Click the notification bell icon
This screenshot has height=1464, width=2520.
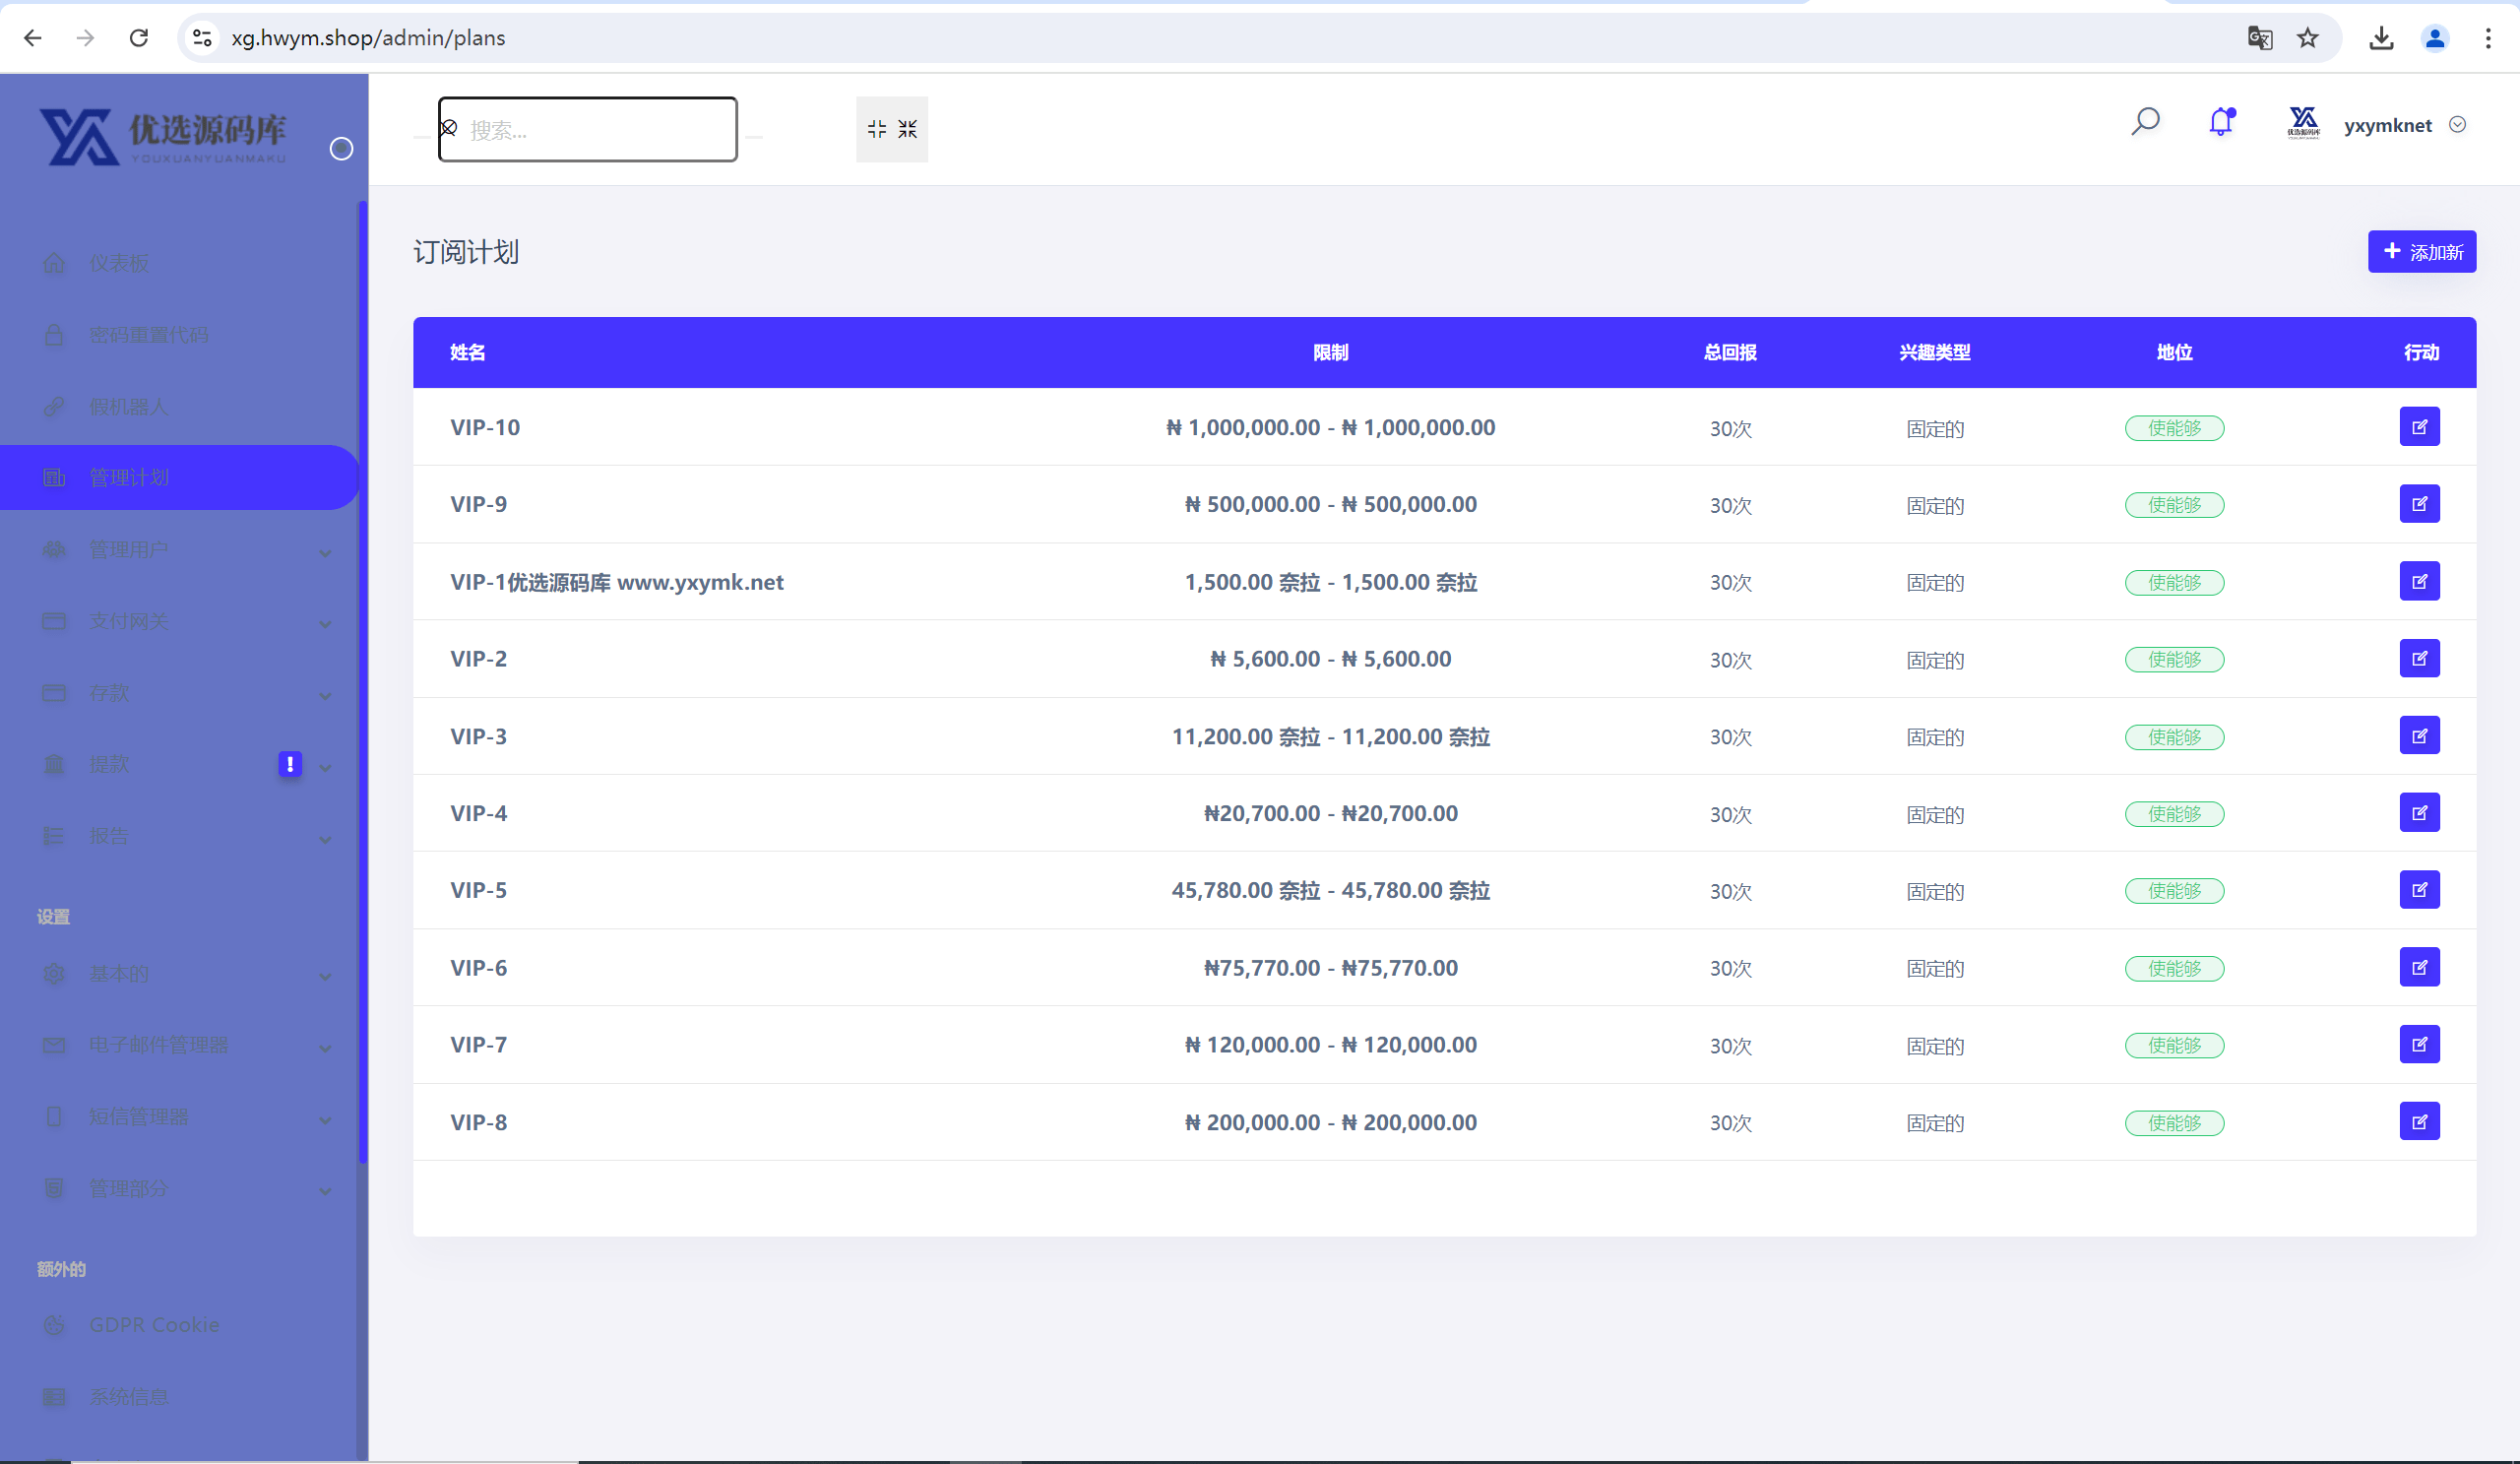[x=2221, y=122]
